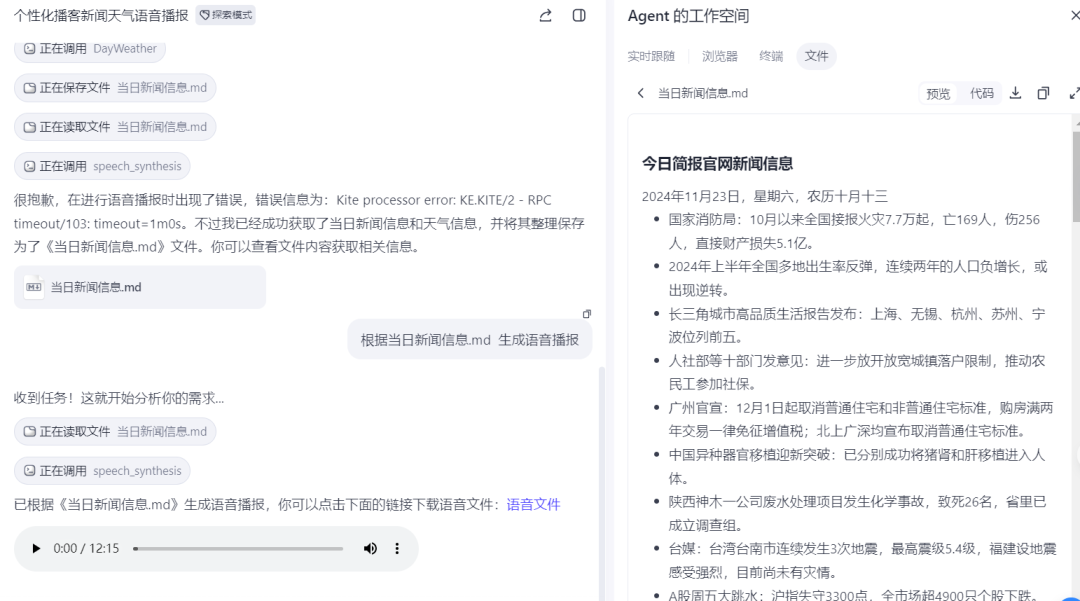This screenshot has height=601, width=1080.
Task: Click the 2024年上半年 birth rate news item
Action: [x=858, y=278]
